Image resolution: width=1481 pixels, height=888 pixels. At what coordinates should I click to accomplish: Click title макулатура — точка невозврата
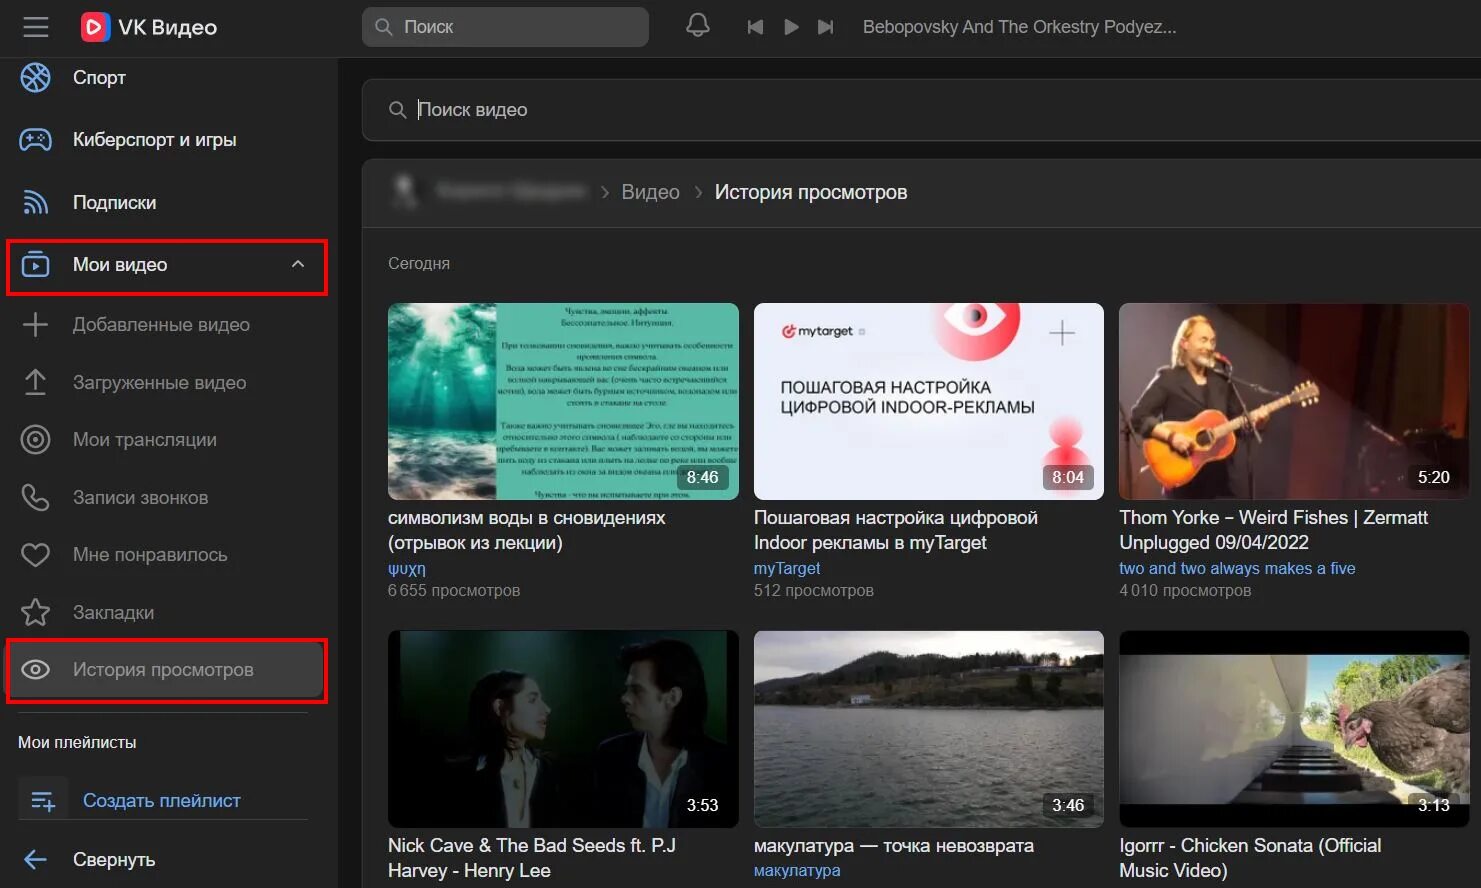pos(894,846)
